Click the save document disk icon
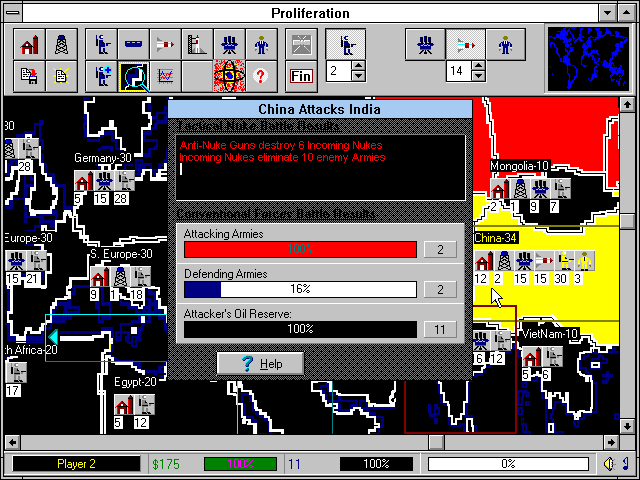This screenshot has height=480, width=640. click(x=29, y=76)
